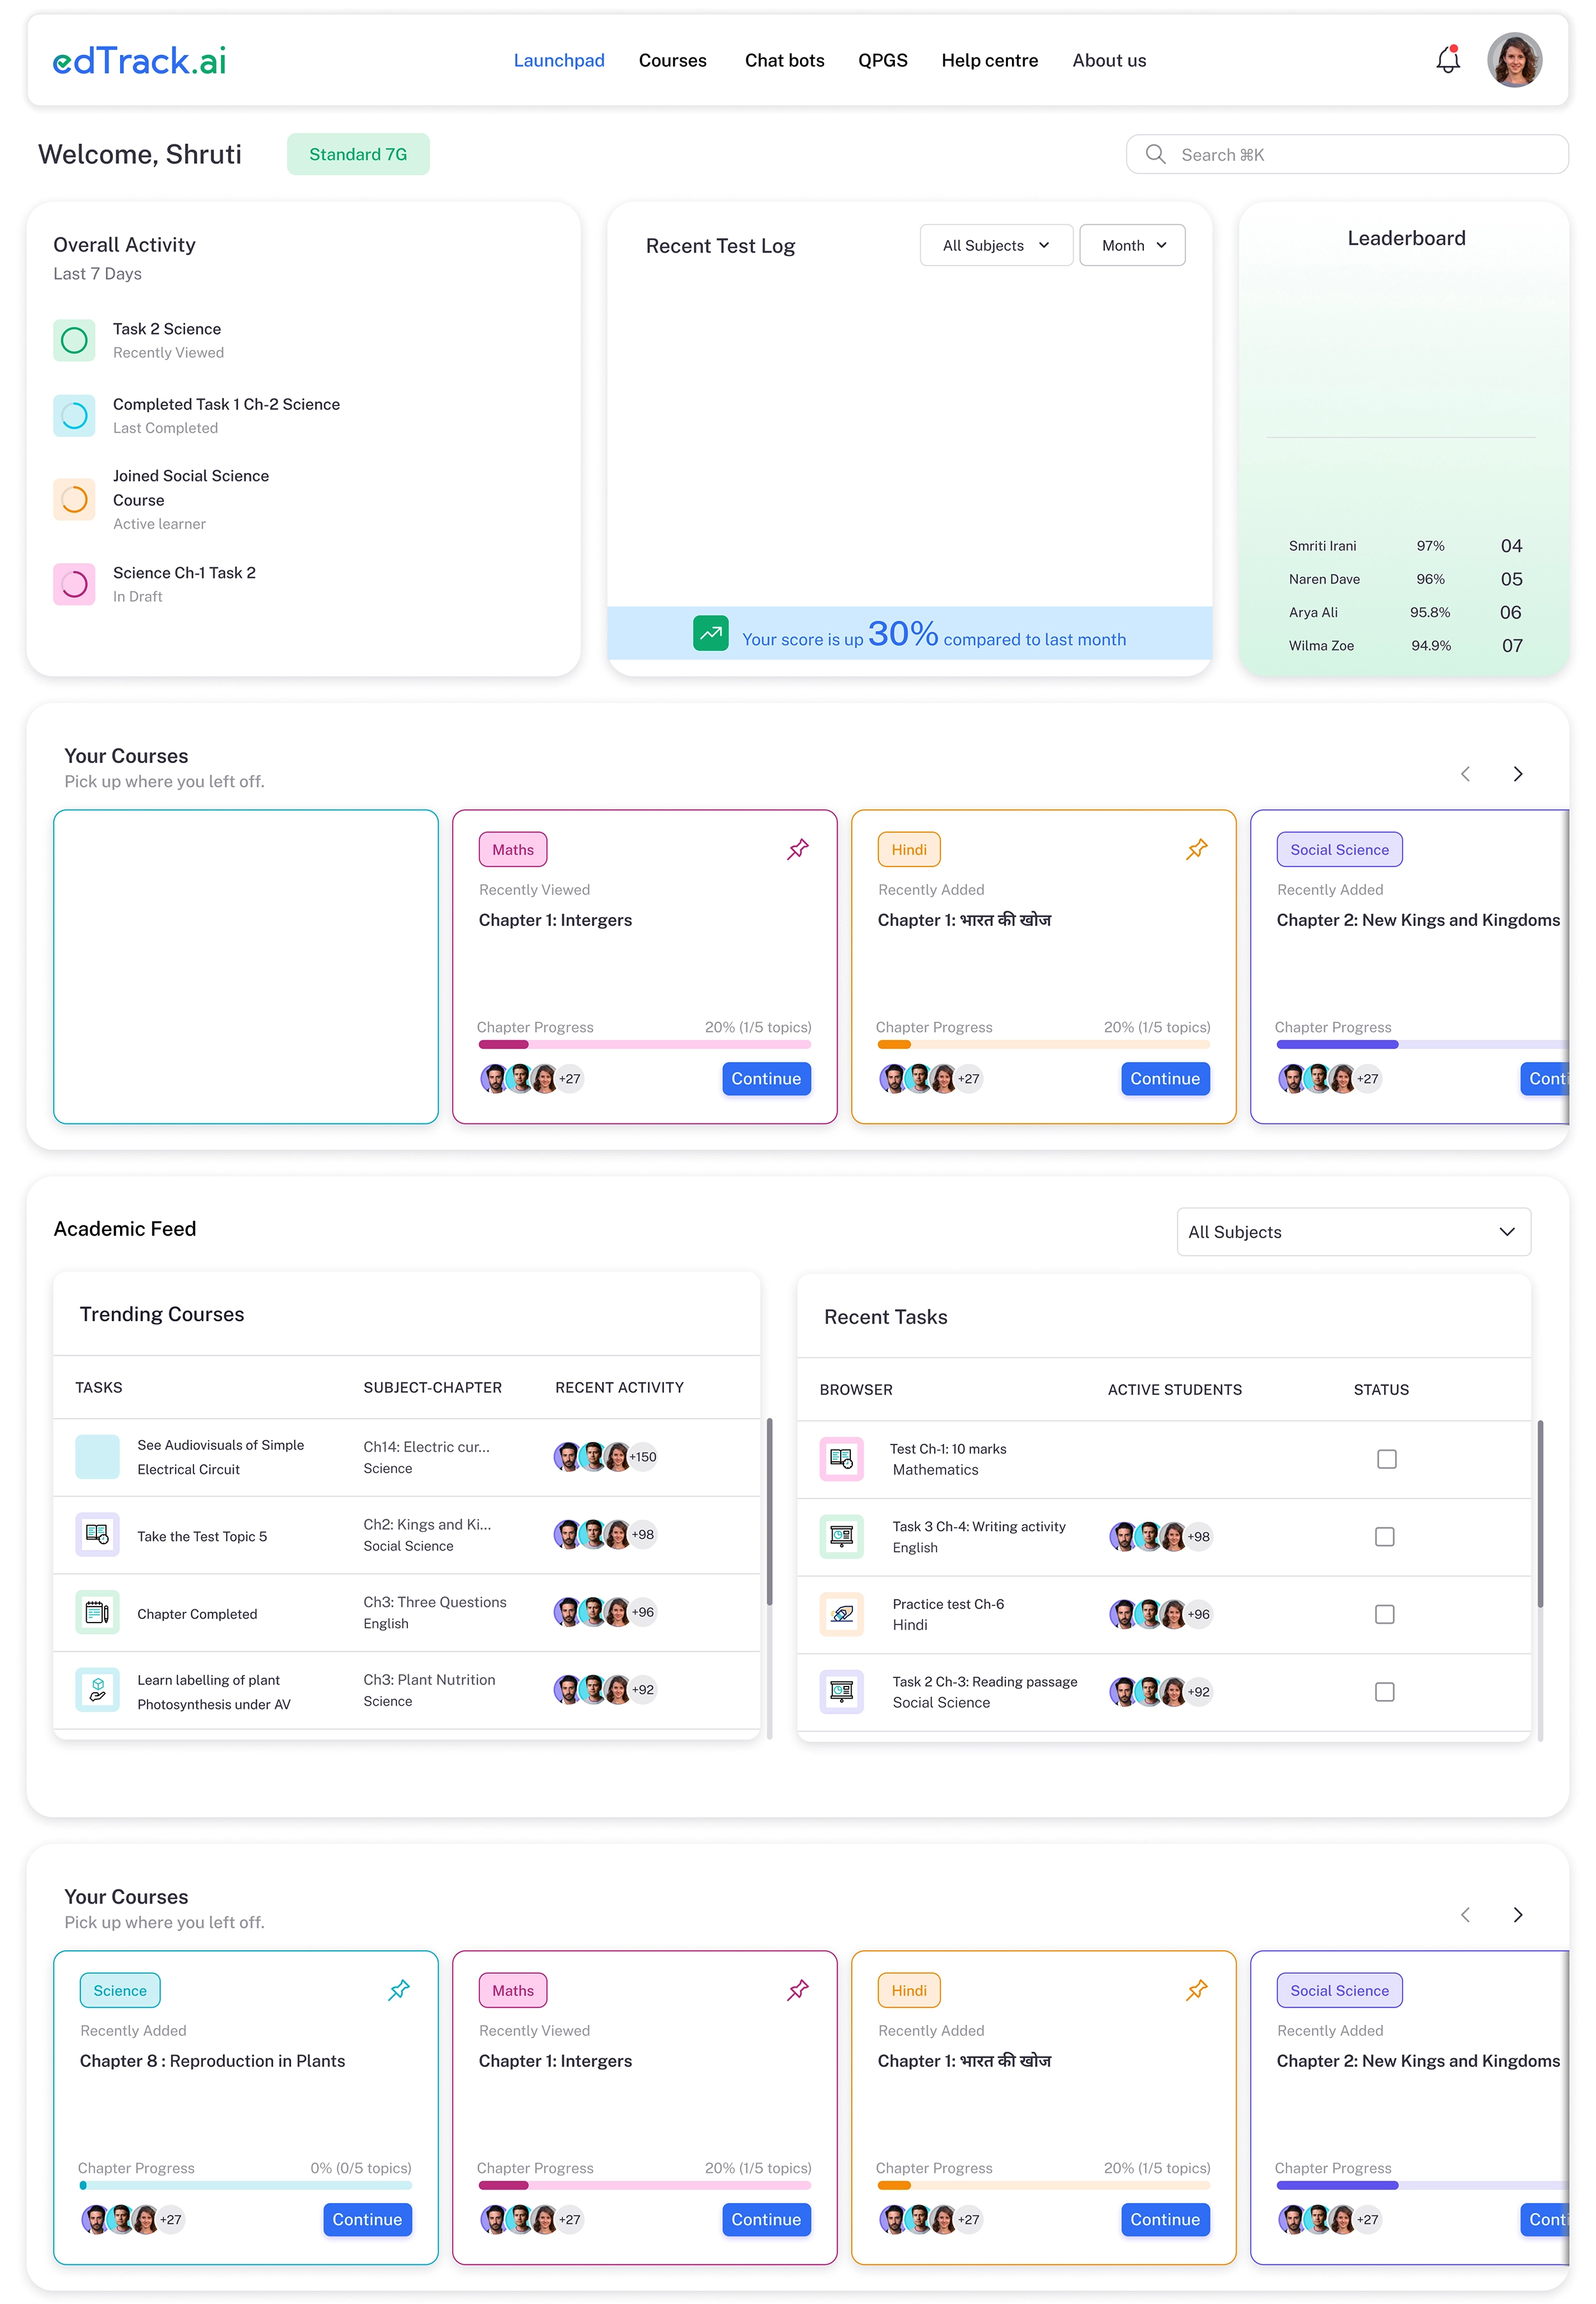Check the Practice test Ch-6 Hindi status box
1596x2304 pixels.
1385,1613
